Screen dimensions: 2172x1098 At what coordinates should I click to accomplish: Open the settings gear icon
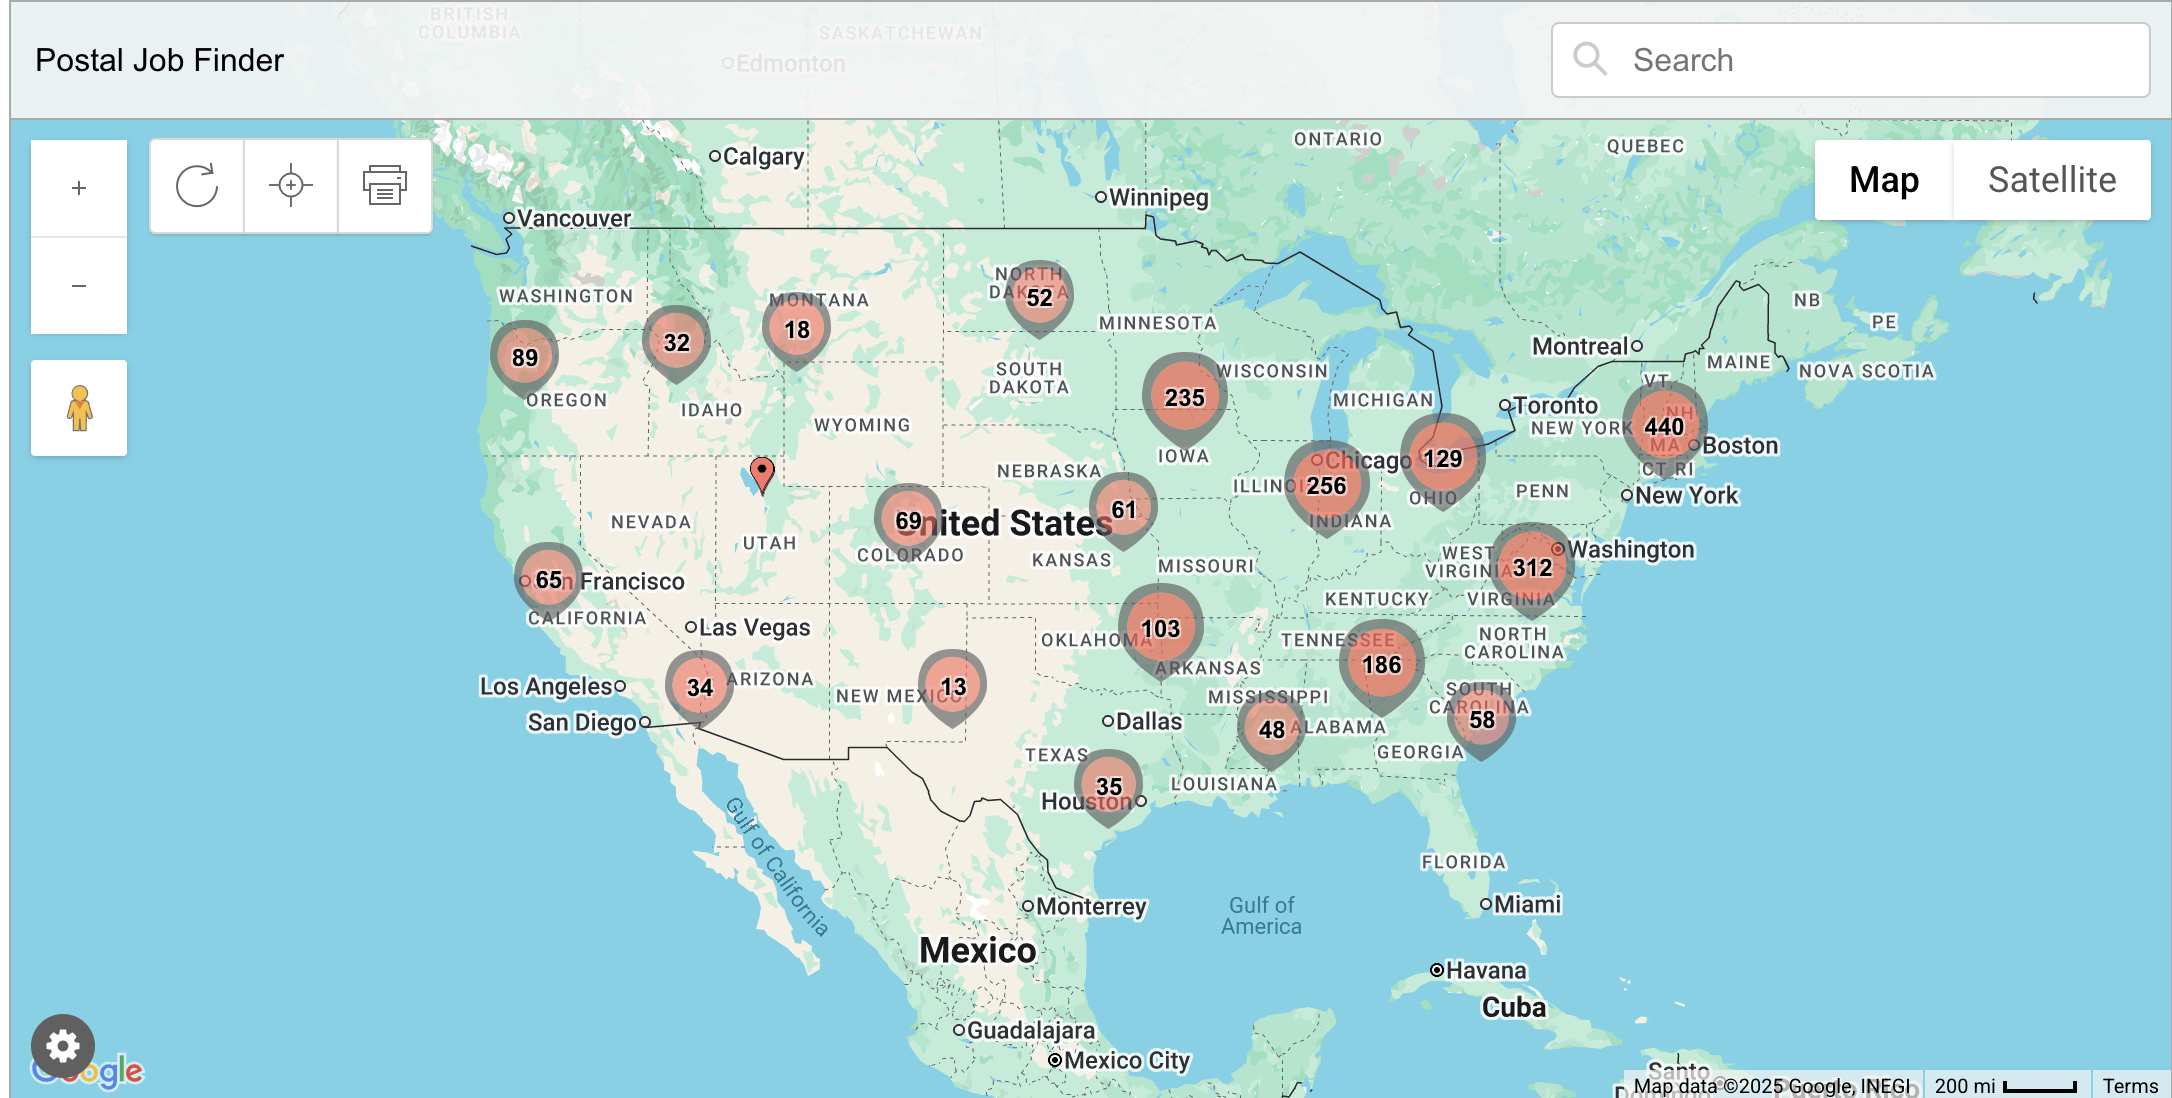(x=63, y=1047)
